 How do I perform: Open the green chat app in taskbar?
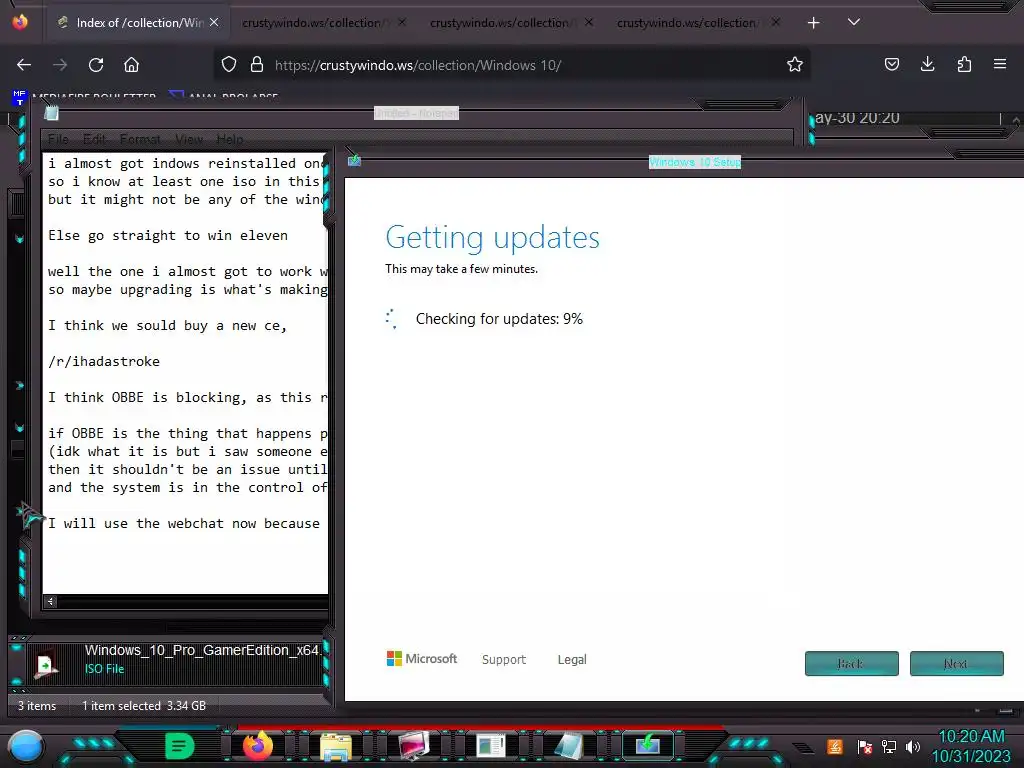(180, 745)
